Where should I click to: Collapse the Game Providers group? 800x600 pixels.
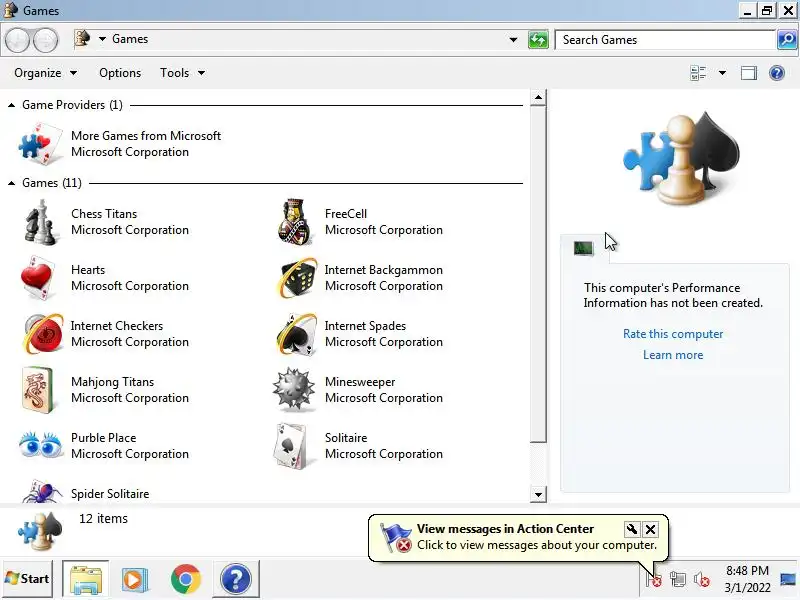click(11, 105)
